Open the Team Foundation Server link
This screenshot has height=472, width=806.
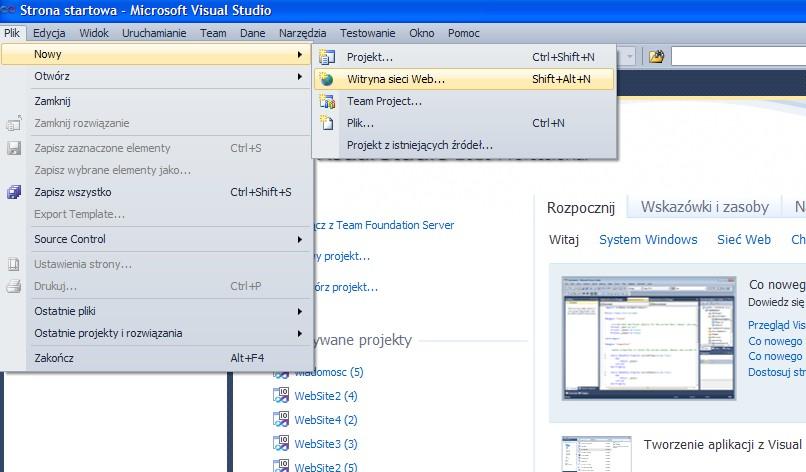point(384,225)
